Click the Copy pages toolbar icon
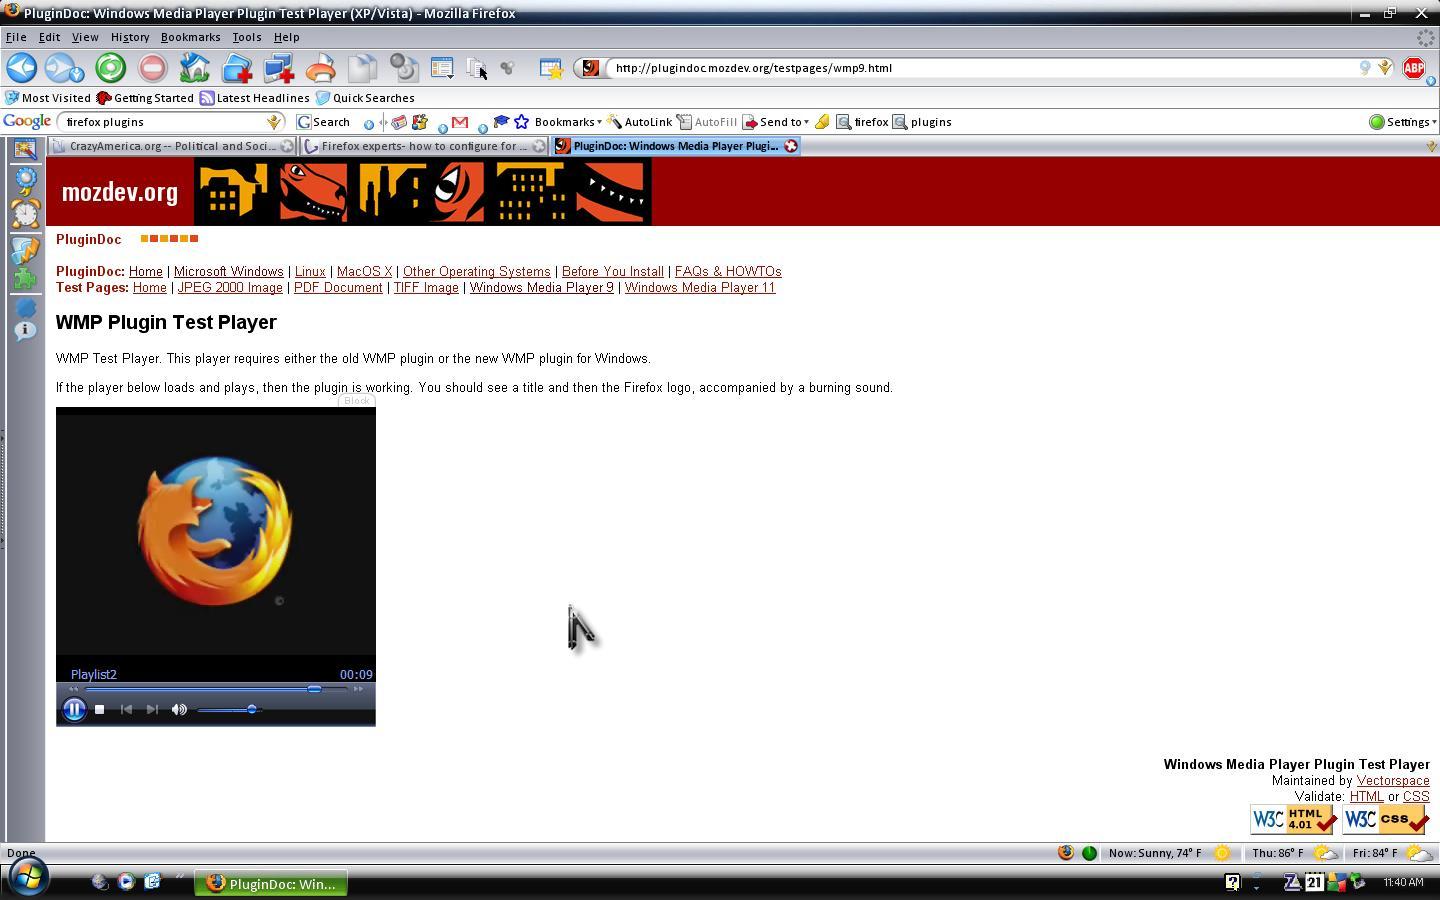 (362, 68)
